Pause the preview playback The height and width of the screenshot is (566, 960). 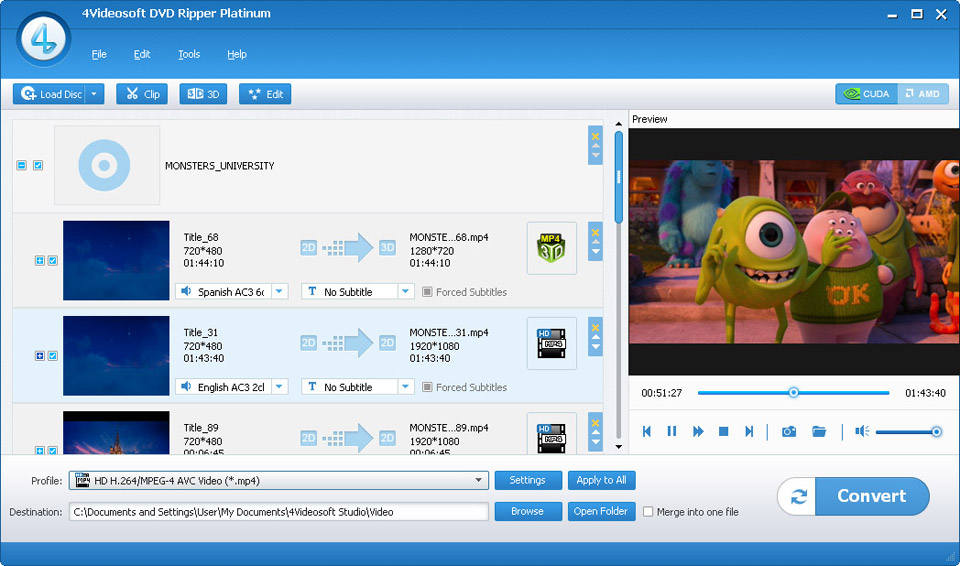click(672, 431)
